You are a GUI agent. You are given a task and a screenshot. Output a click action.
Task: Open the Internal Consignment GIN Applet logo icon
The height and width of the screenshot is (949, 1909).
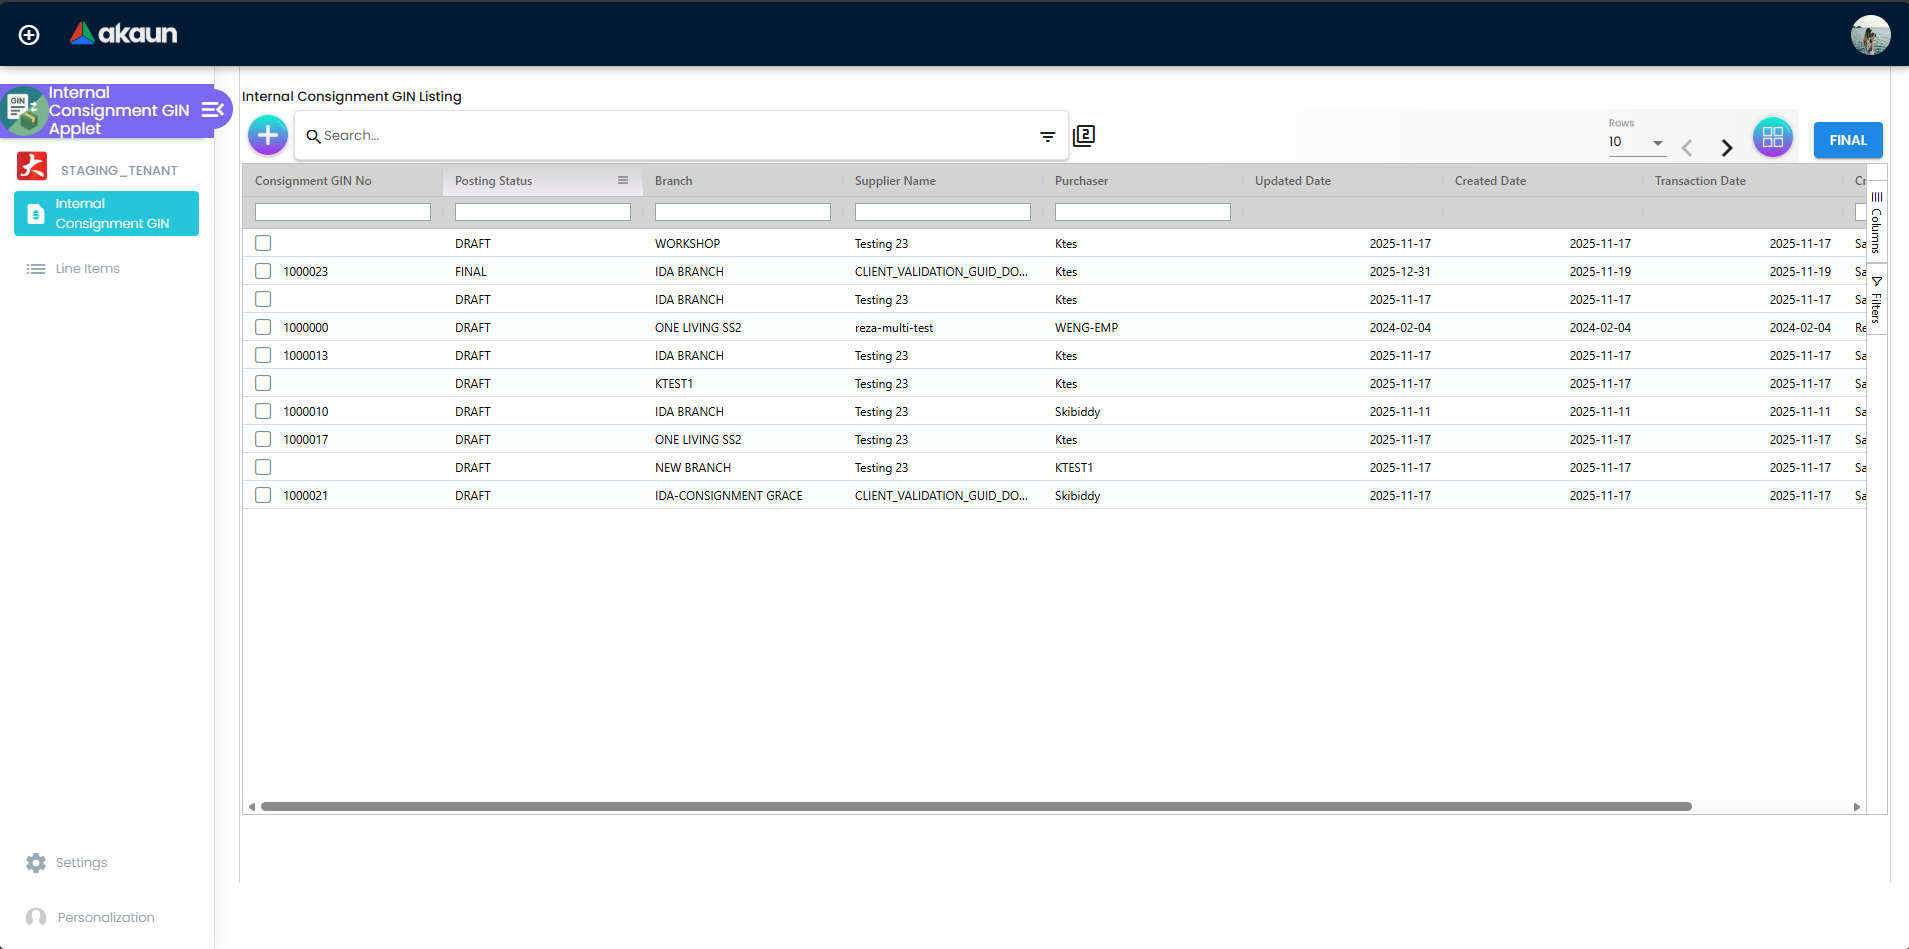(23, 110)
